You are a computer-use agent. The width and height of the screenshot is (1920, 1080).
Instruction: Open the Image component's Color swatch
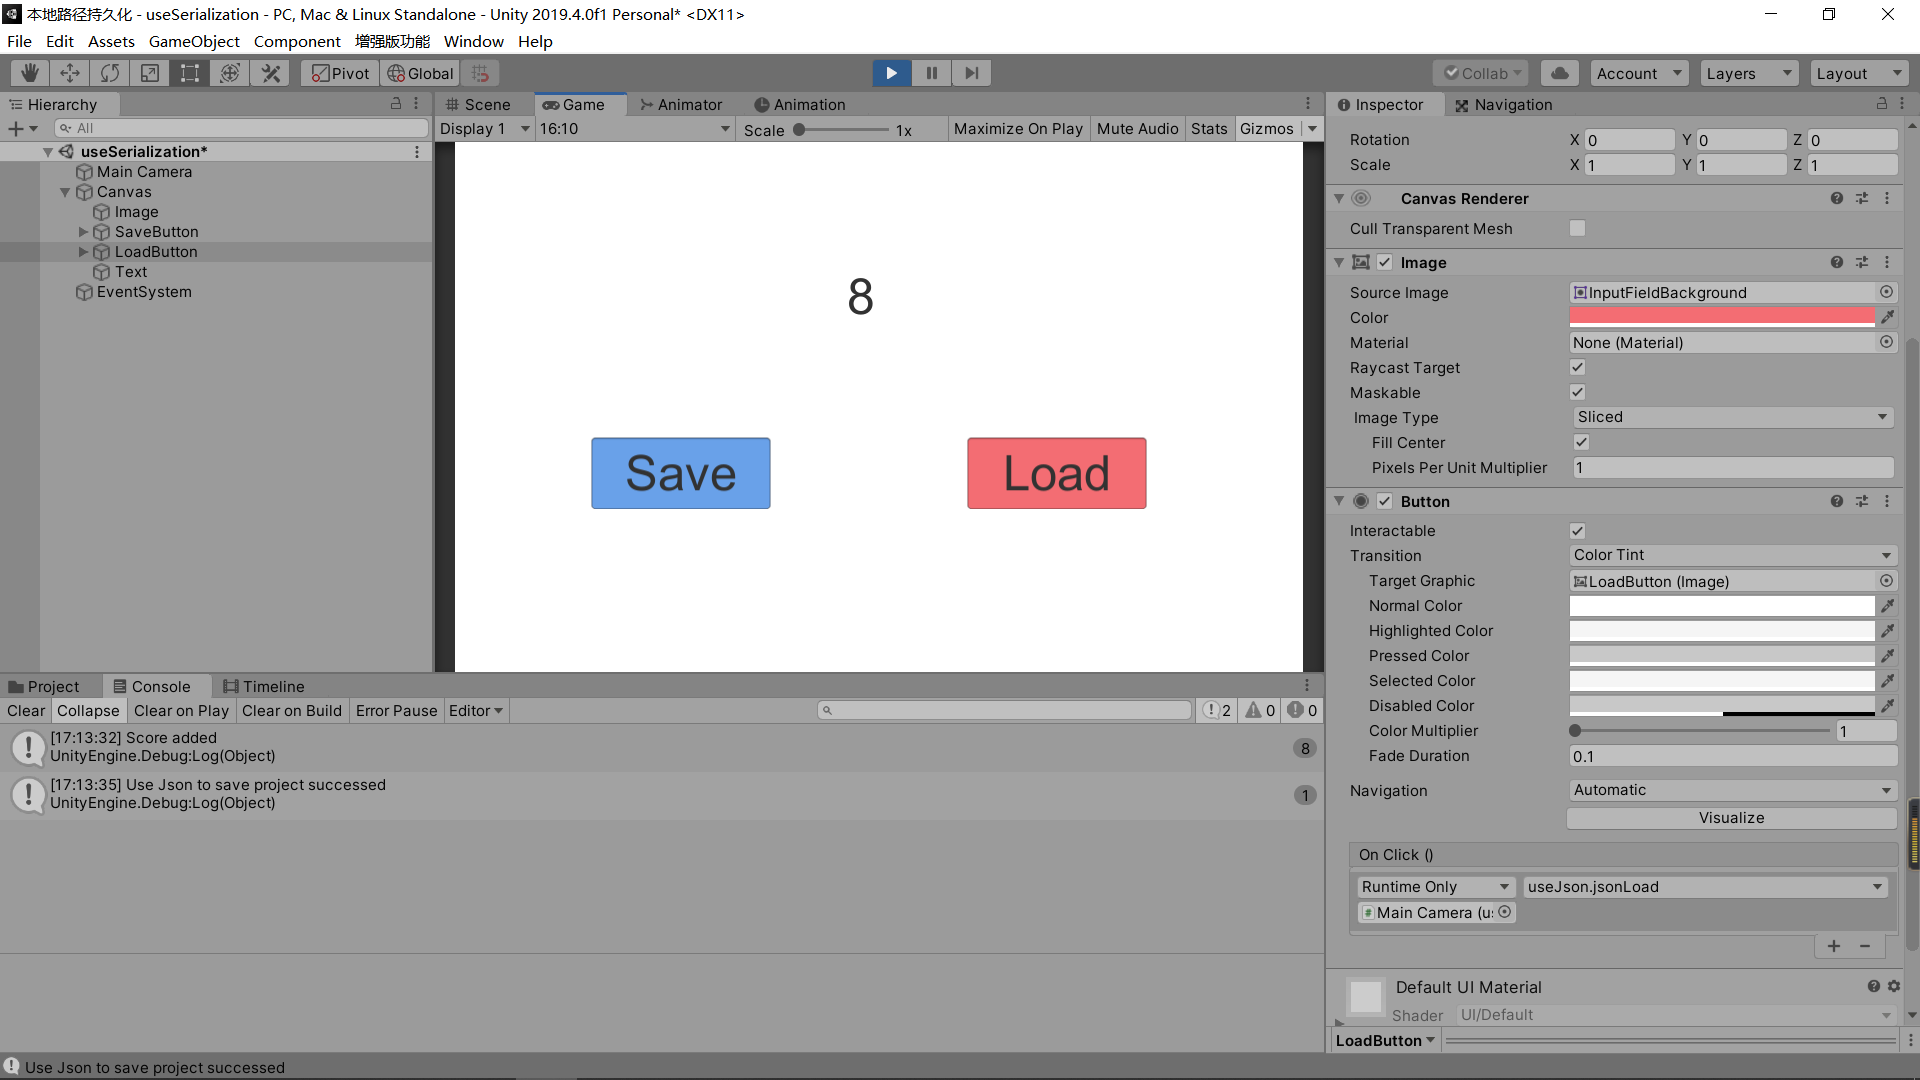coord(1721,317)
